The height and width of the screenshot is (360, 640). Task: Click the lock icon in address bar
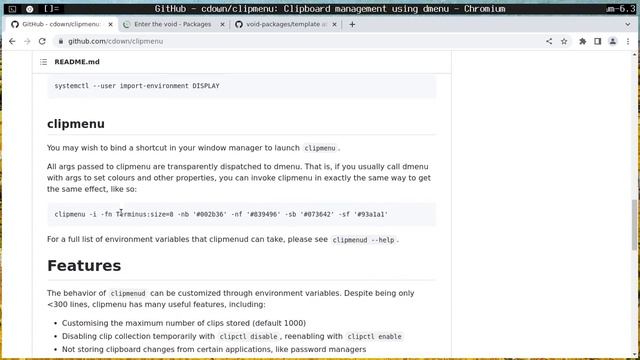tap(61, 41)
